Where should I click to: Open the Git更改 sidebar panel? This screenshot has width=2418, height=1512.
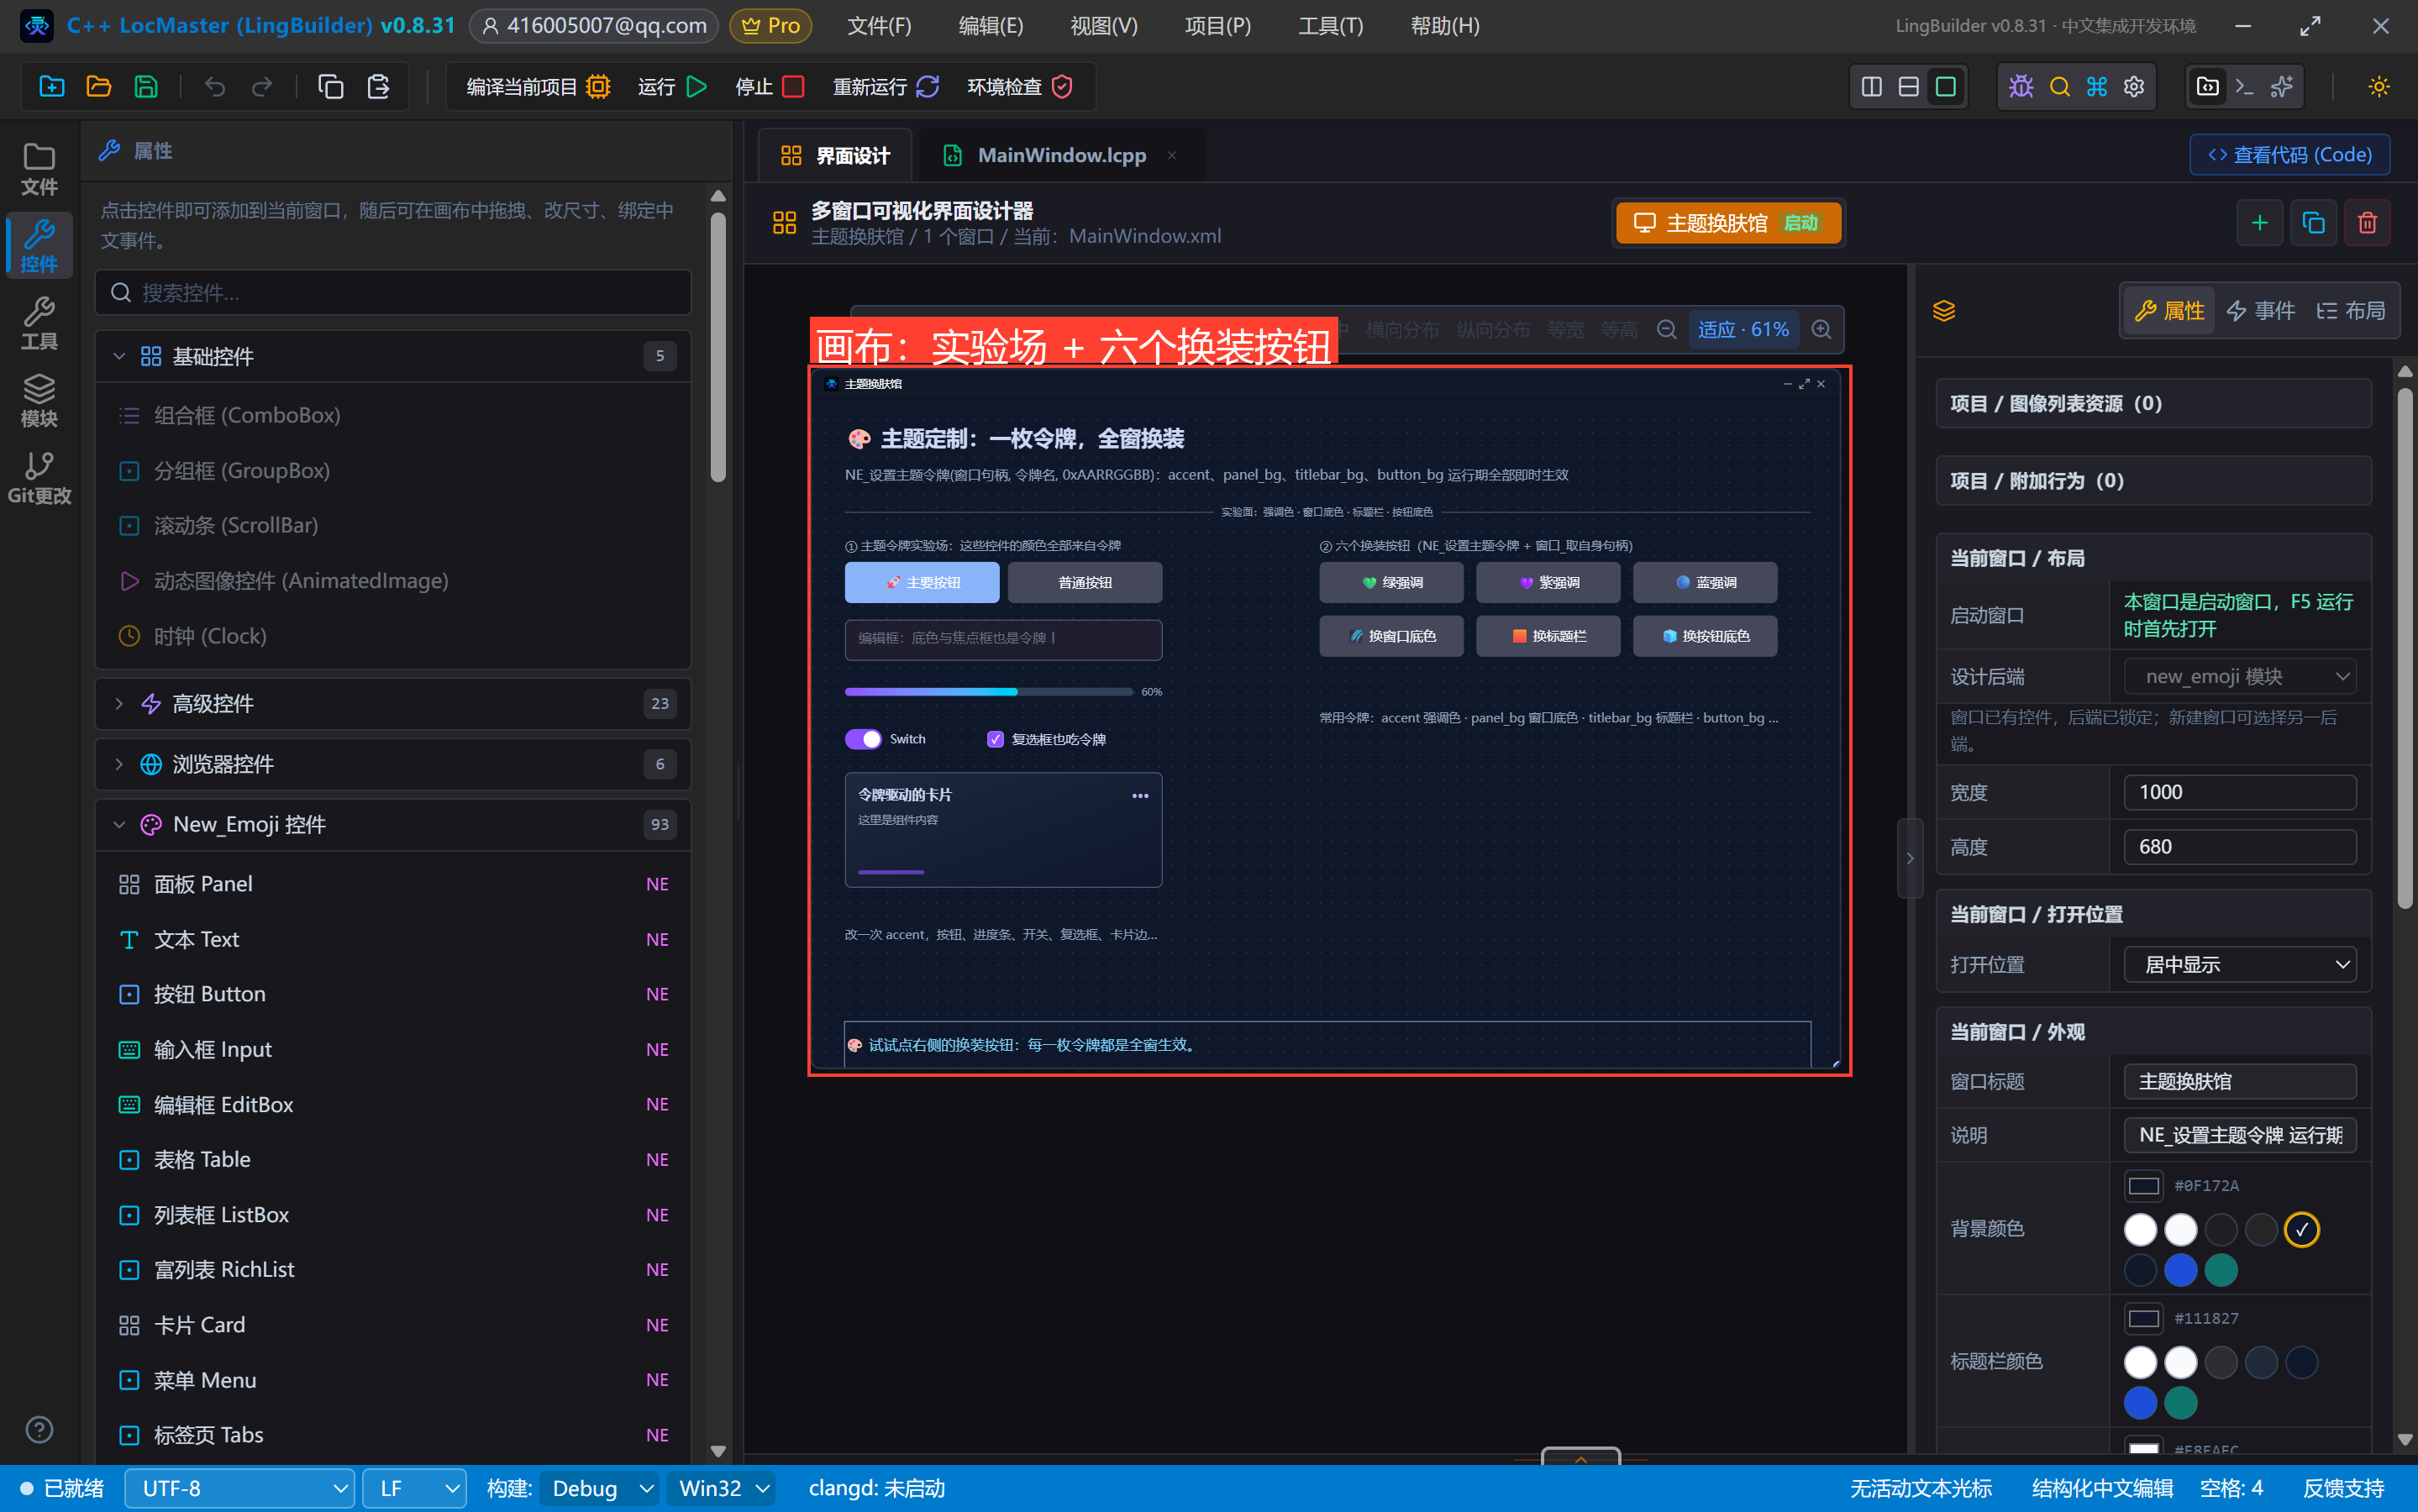coord(39,478)
